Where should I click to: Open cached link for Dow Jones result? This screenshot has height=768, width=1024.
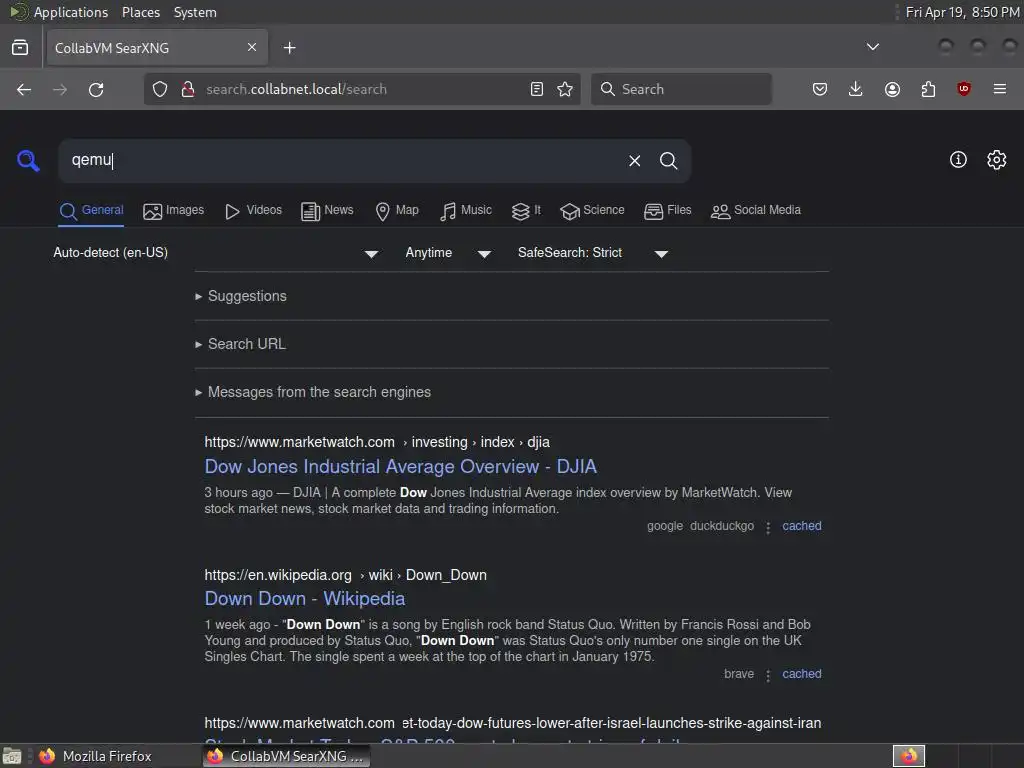click(x=801, y=526)
